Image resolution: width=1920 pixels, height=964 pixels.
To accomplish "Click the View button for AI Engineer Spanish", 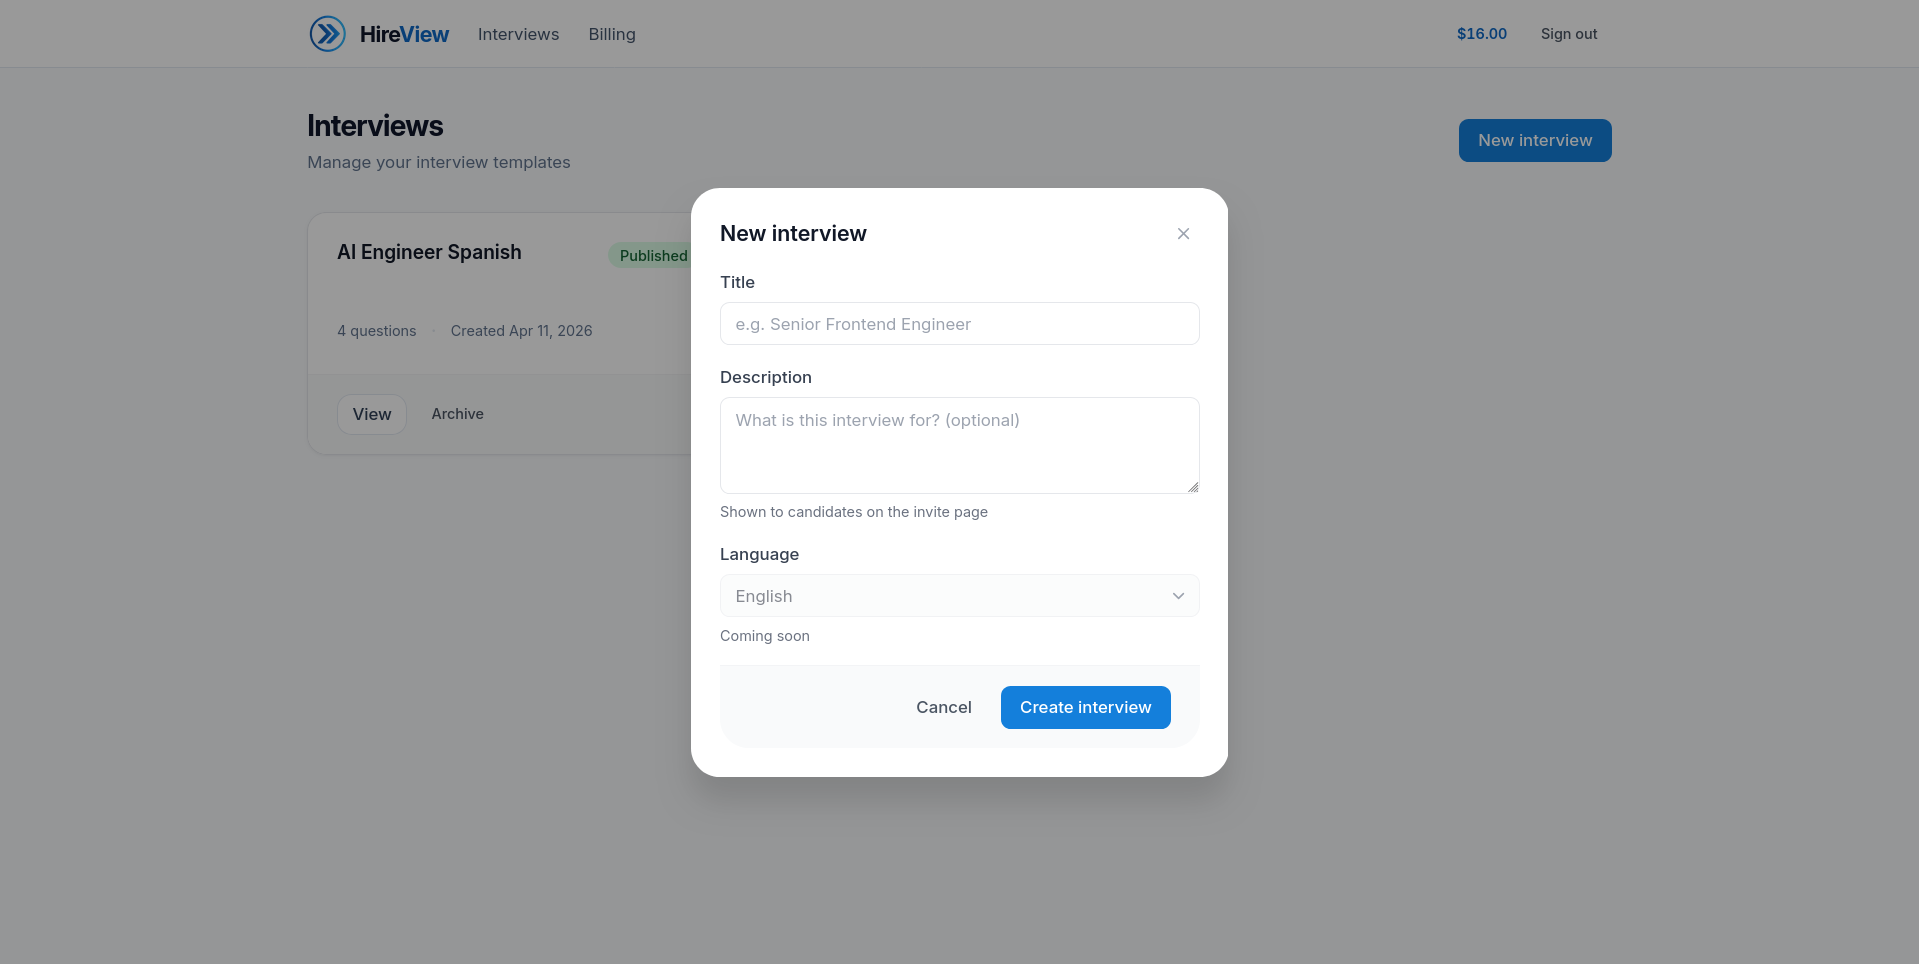I will 371,413.
